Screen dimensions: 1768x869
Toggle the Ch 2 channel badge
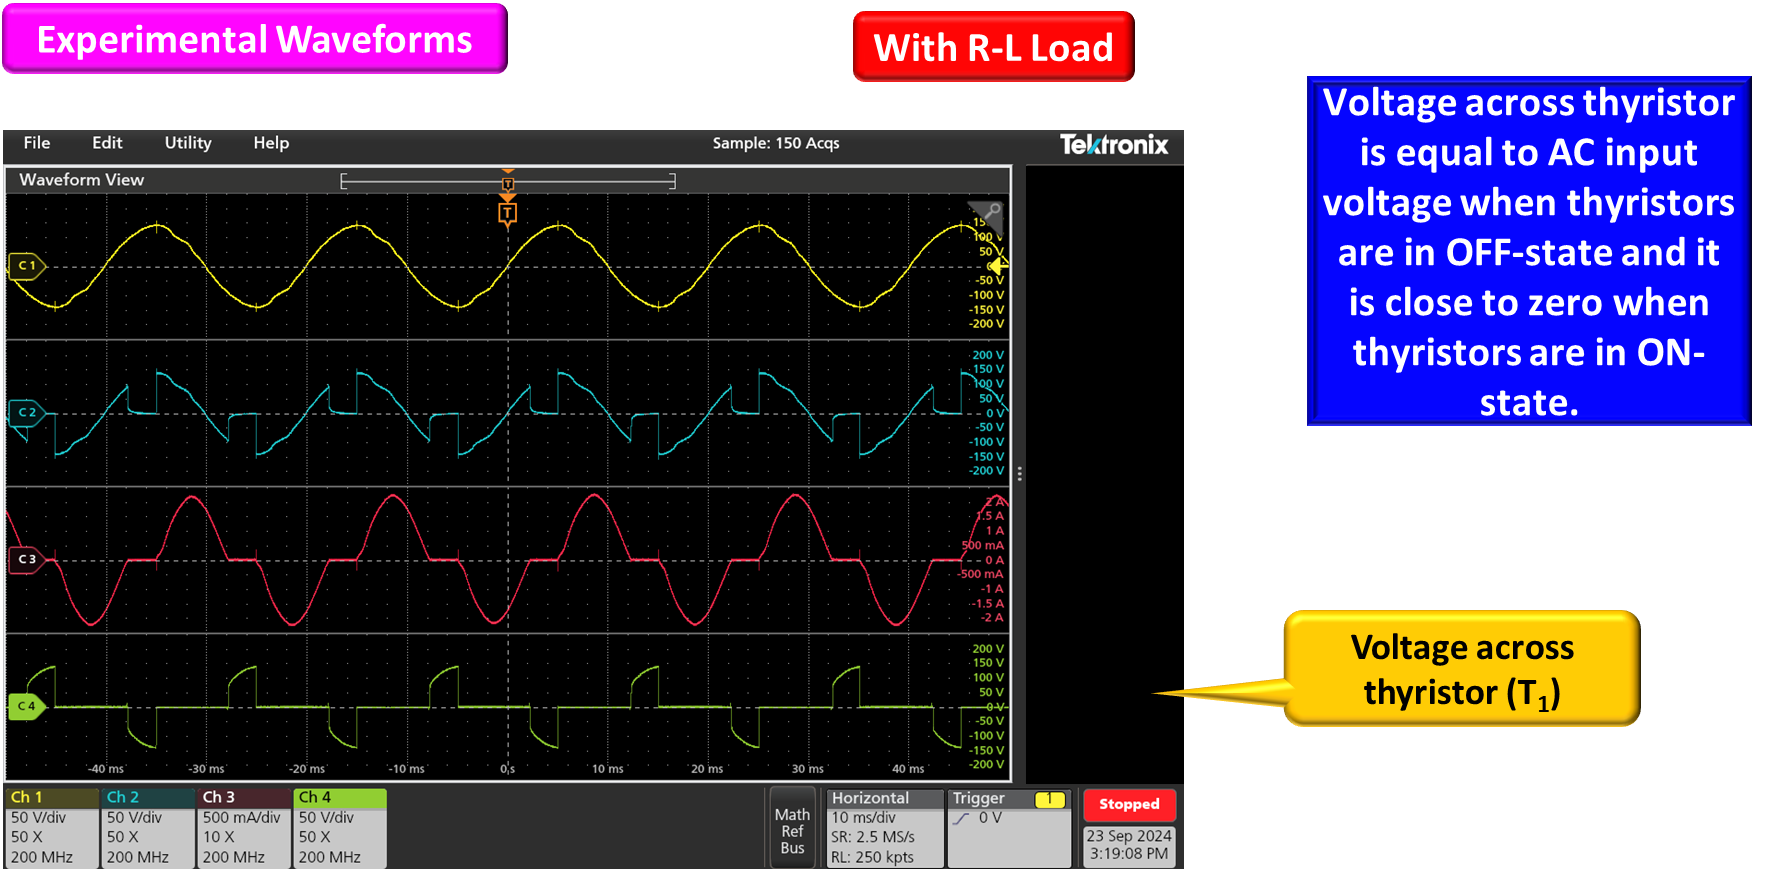[147, 827]
